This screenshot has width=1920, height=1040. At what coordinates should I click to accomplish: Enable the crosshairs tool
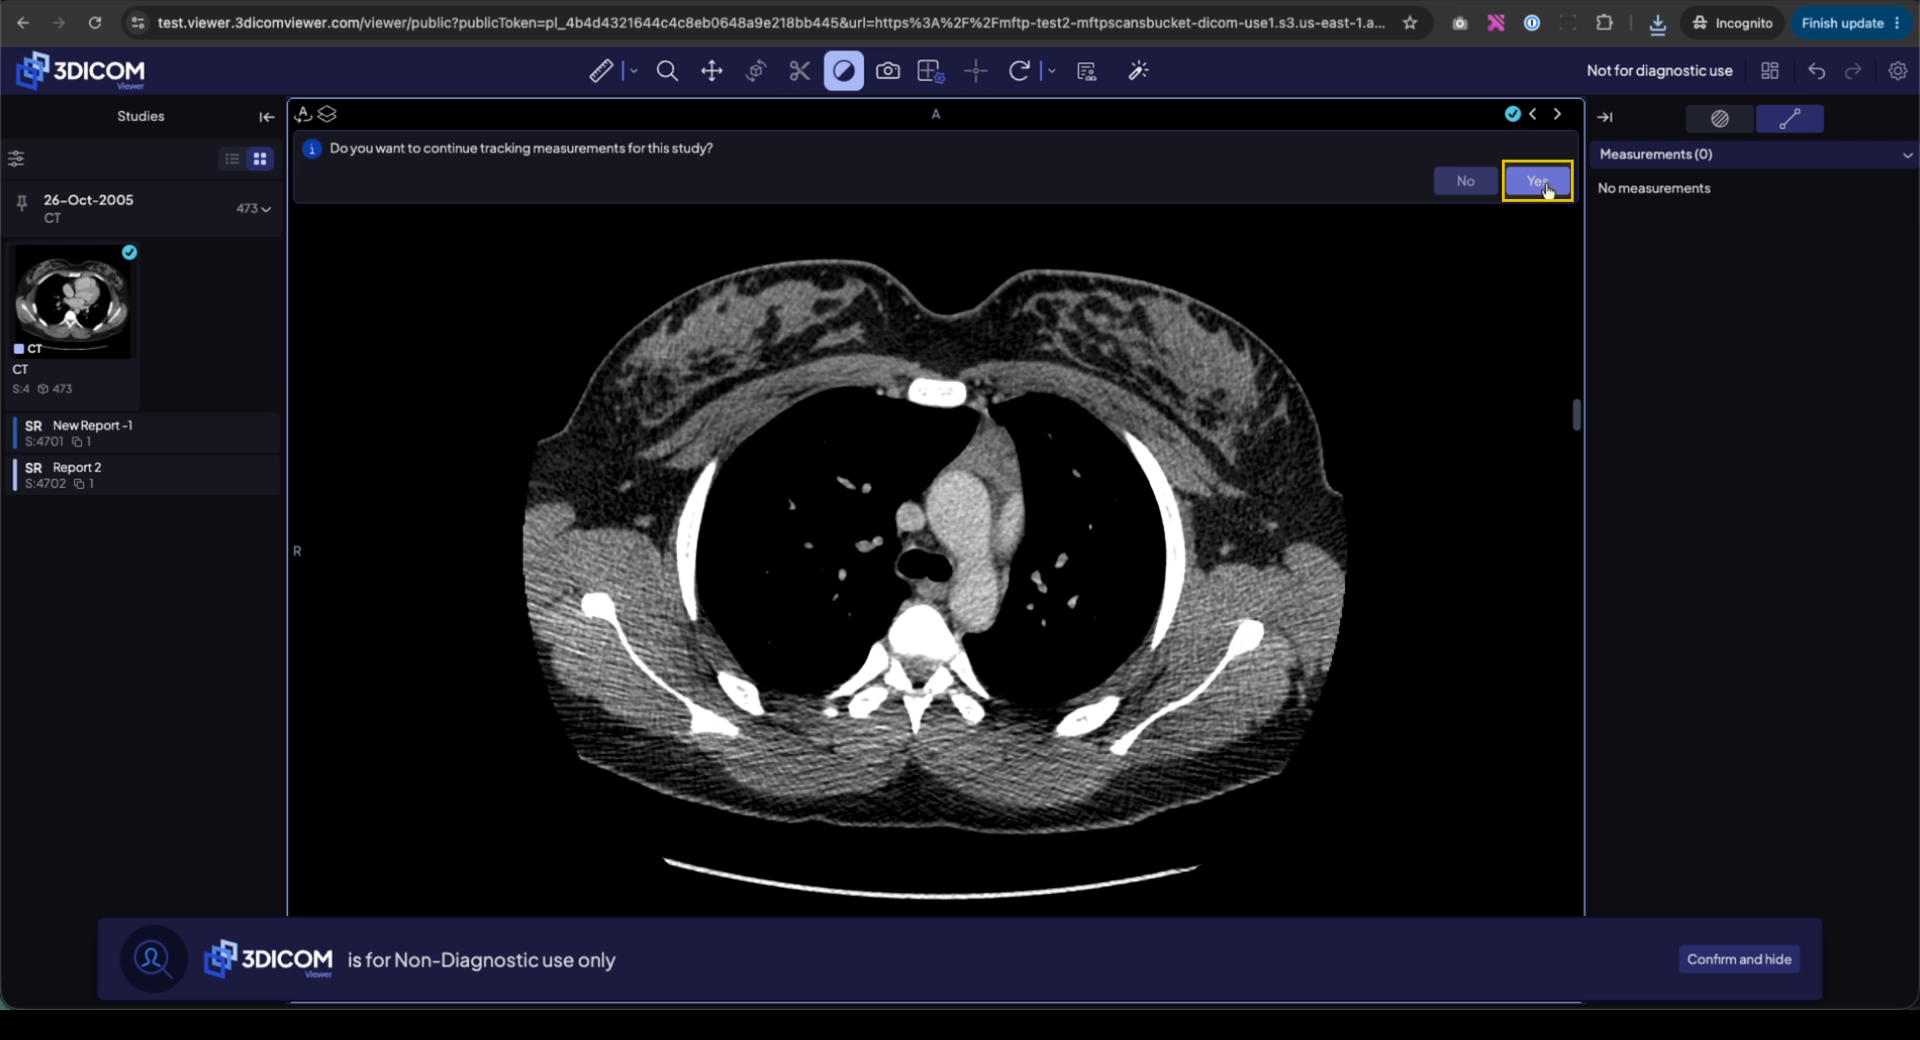click(976, 71)
